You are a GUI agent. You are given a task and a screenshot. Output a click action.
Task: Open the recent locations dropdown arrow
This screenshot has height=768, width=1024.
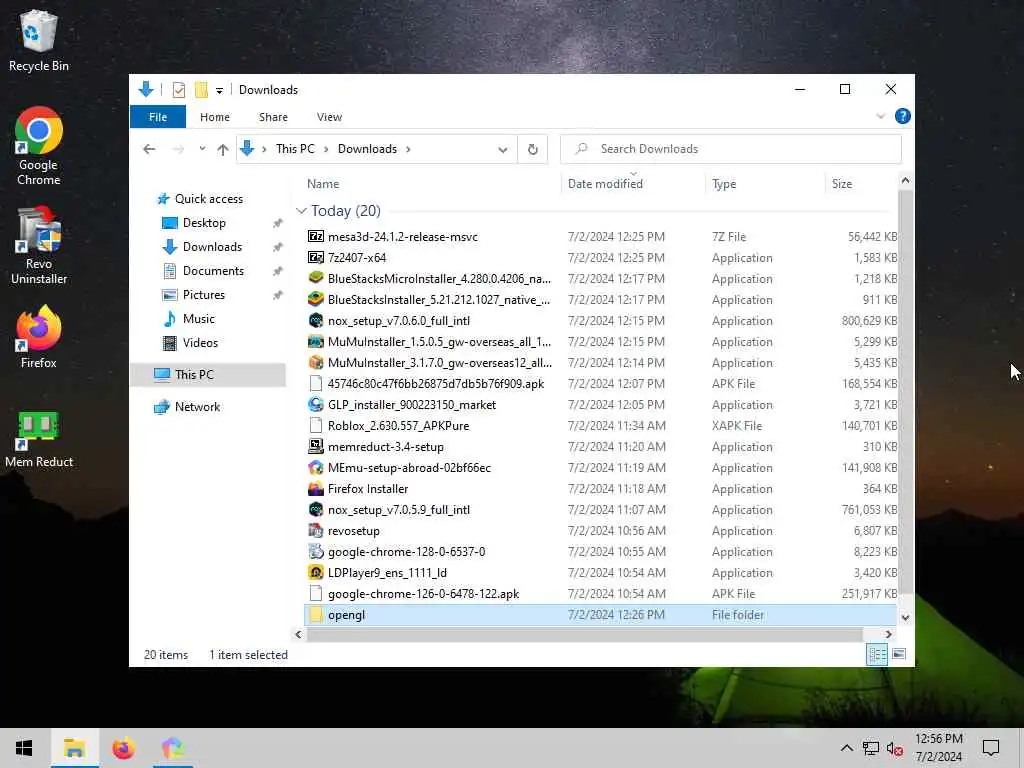[x=202, y=149]
